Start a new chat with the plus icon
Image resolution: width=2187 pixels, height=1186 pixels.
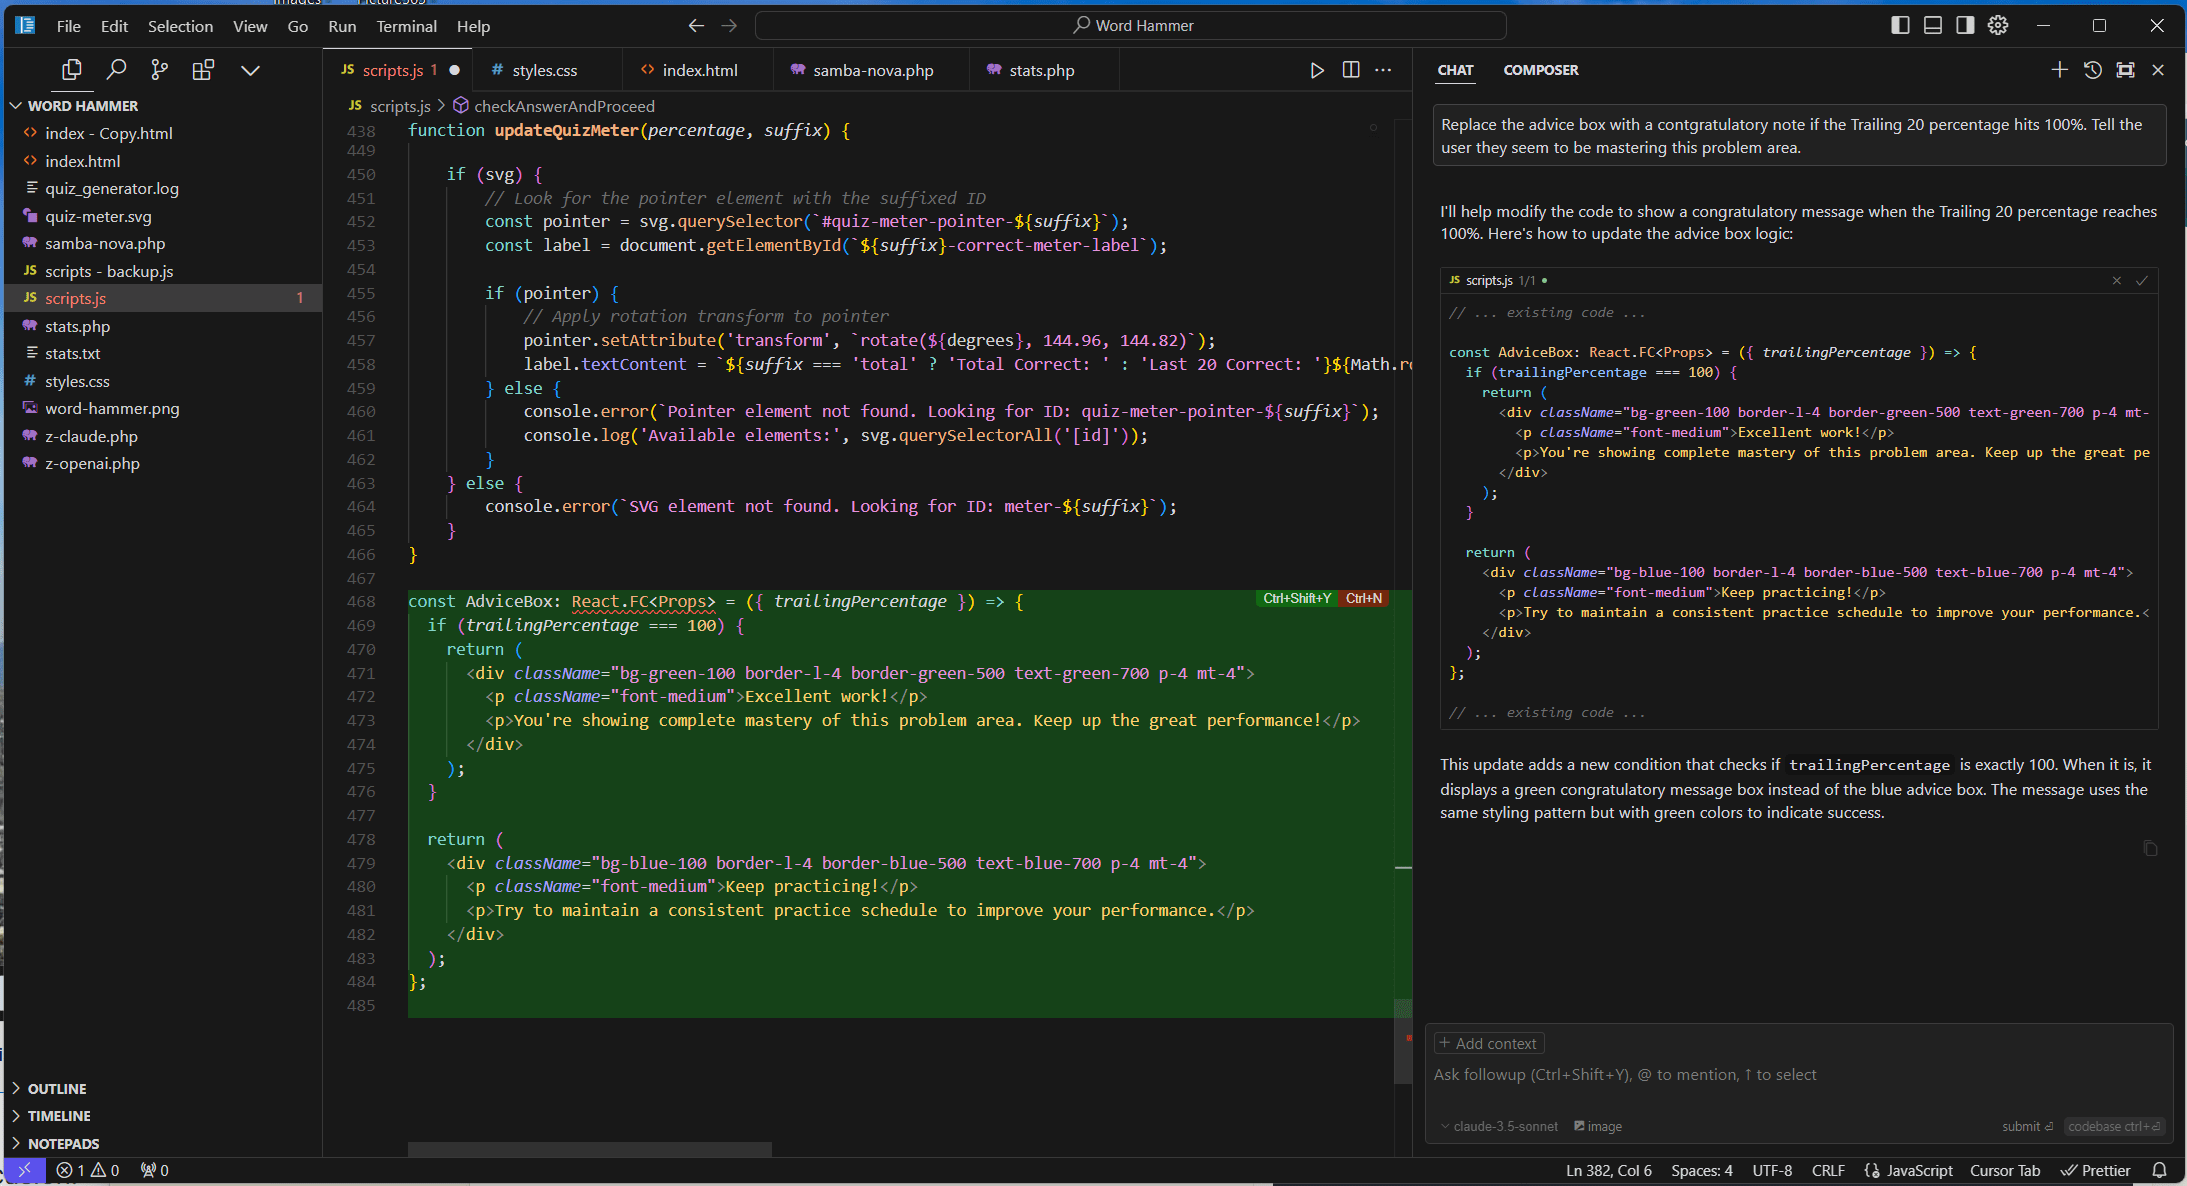pyautogui.click(x=2060, y=69)
